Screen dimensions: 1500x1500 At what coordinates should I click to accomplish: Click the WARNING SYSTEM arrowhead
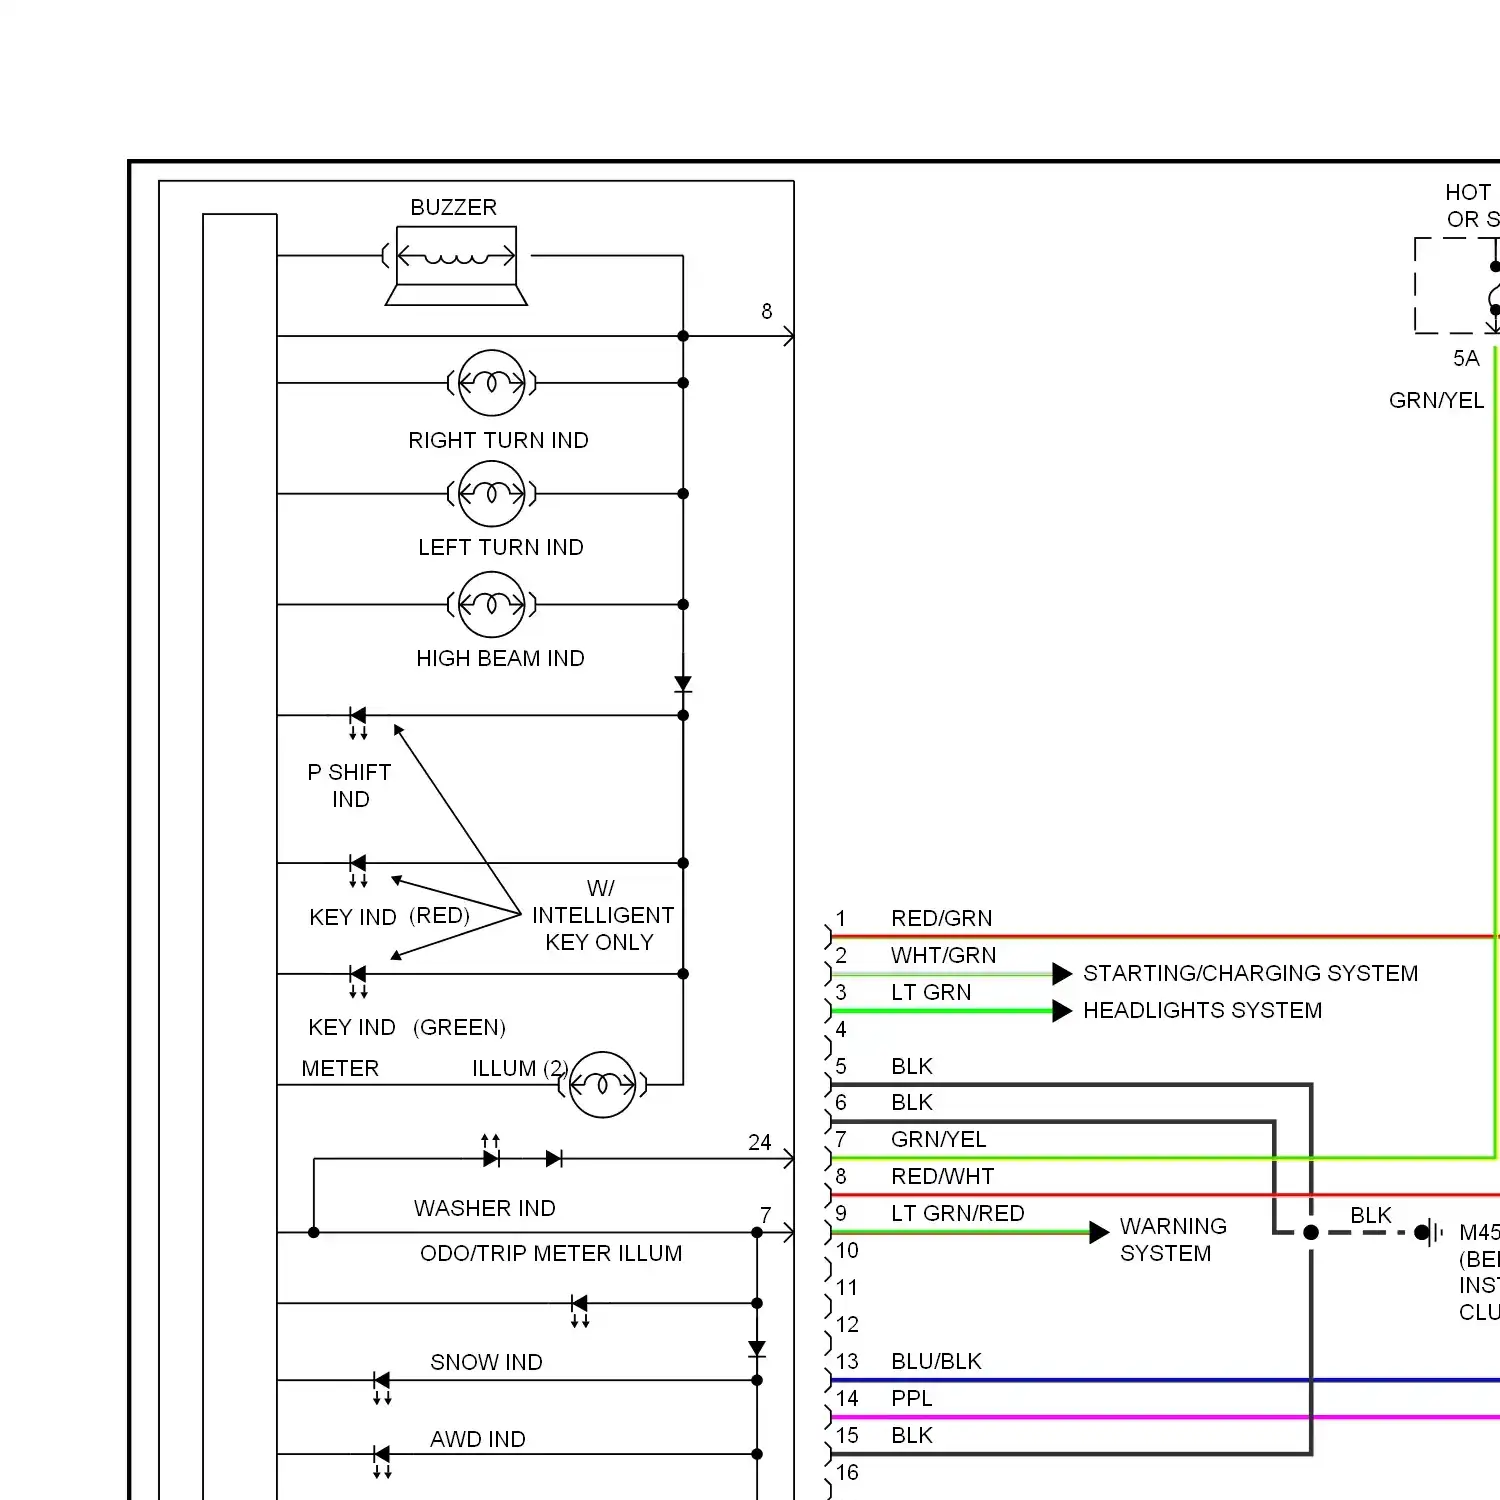1099,1232
